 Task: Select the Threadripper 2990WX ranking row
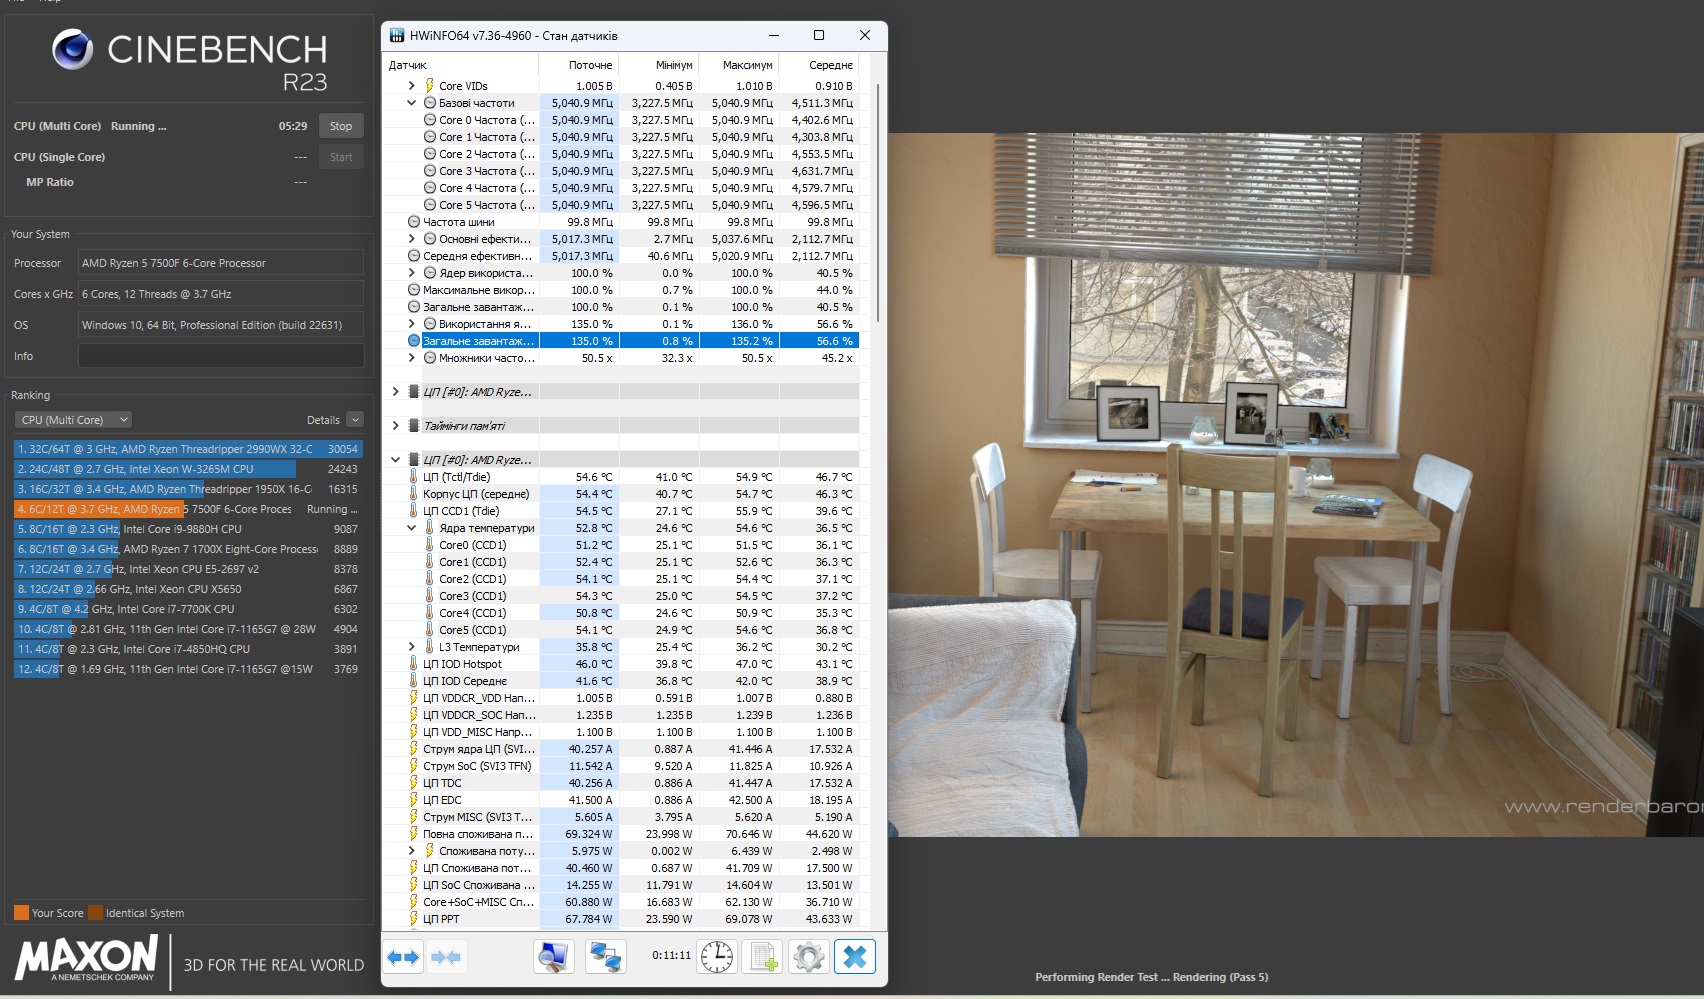(188, 449)
